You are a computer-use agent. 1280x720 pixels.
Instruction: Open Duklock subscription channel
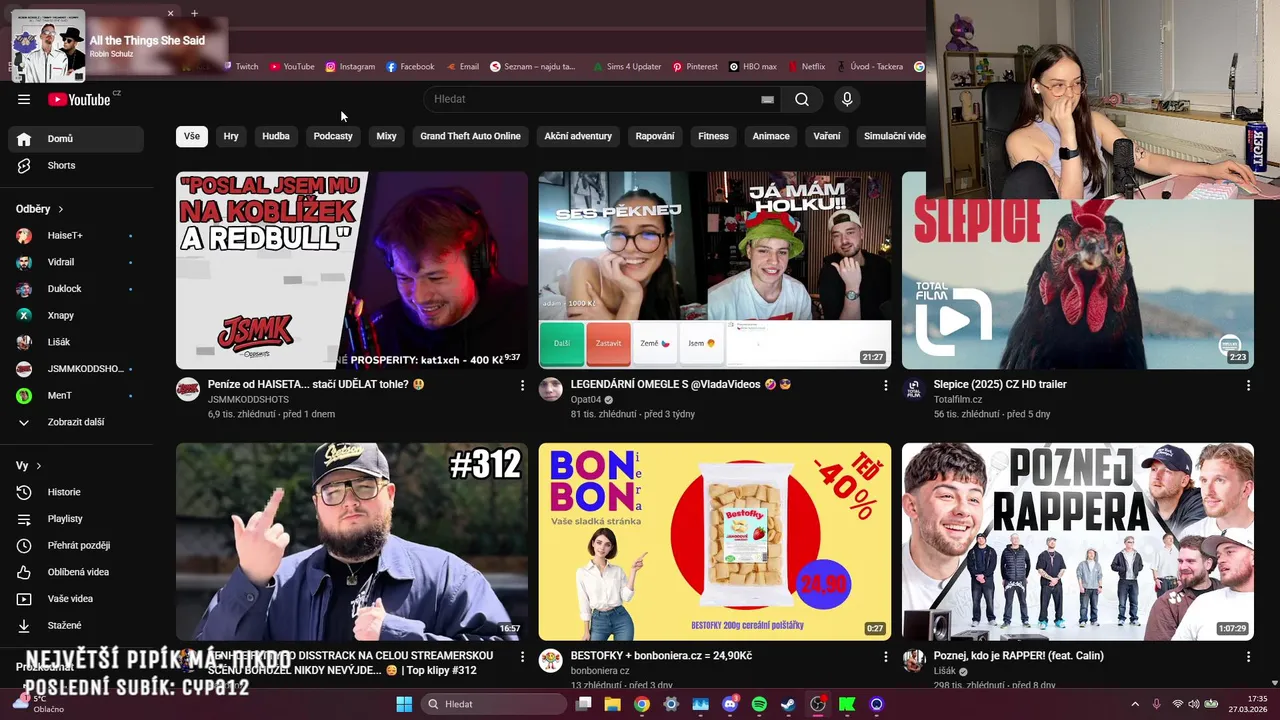click(76, 289)
